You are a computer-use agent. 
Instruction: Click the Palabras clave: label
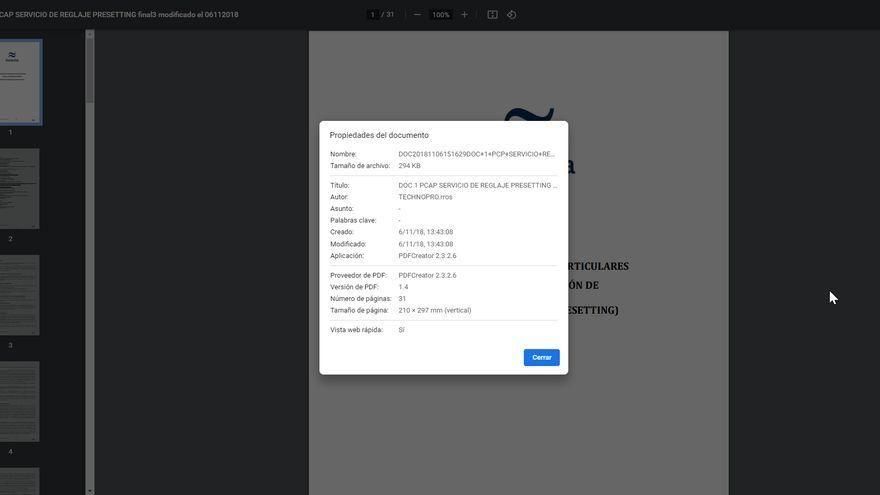point(353,220)
